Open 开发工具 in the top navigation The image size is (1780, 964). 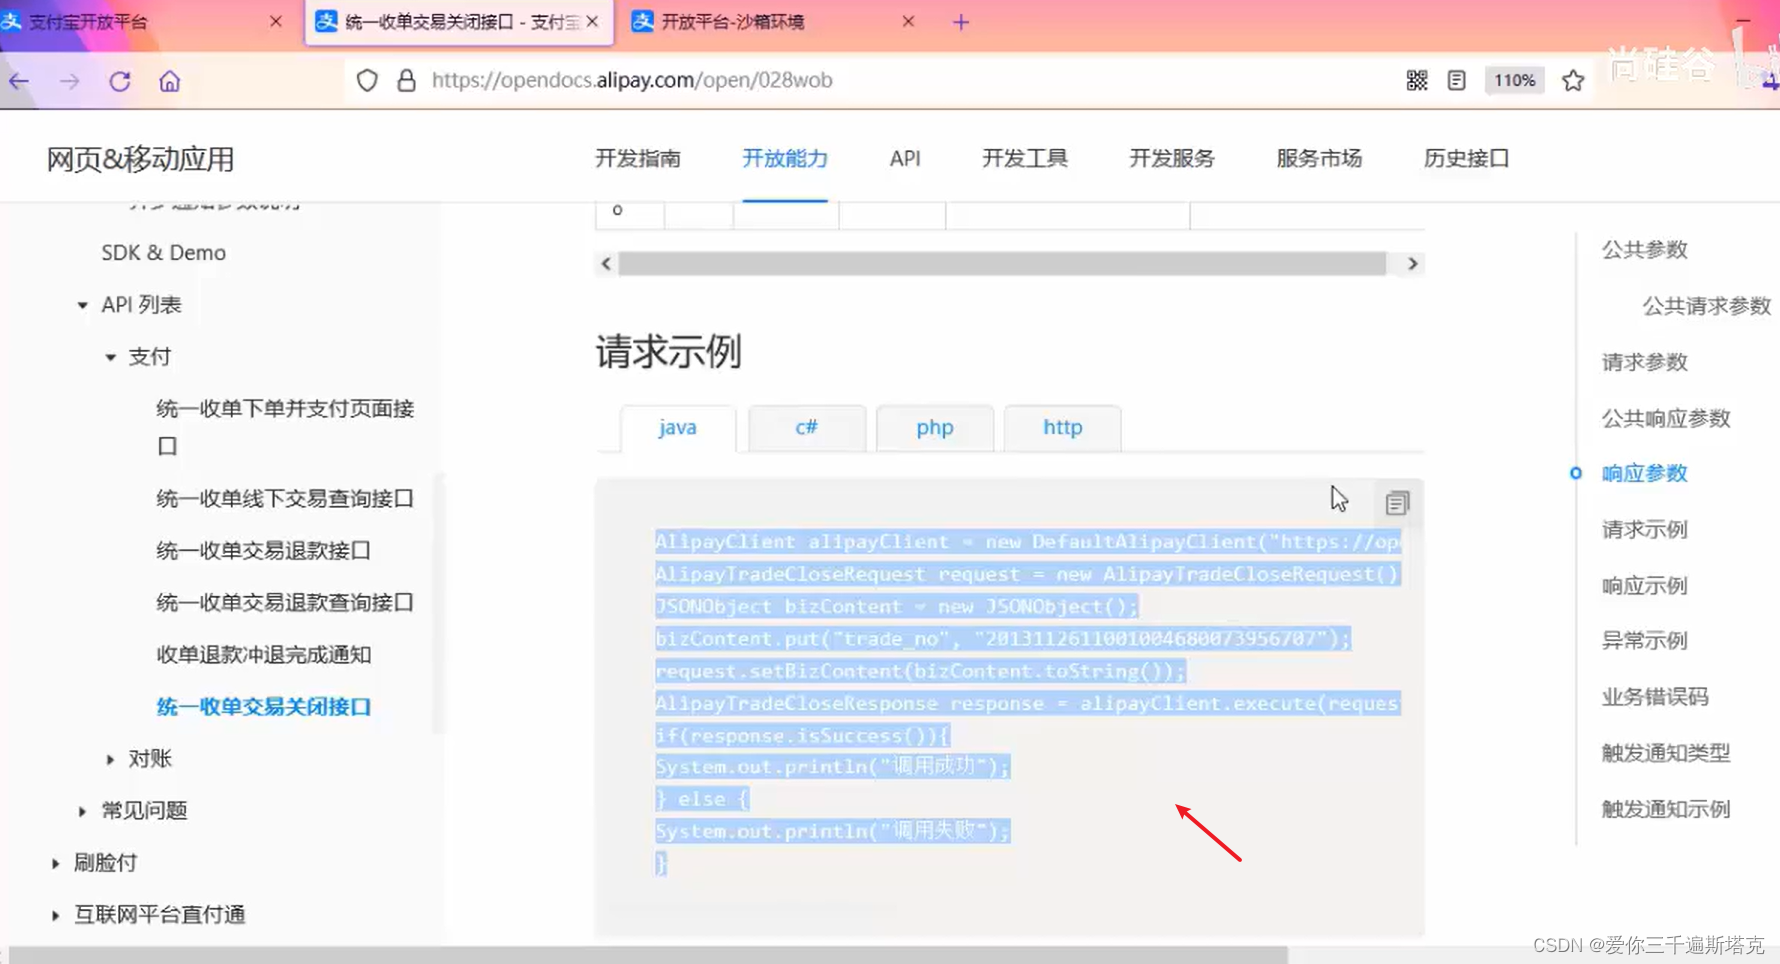click(x=1025, y=158)
